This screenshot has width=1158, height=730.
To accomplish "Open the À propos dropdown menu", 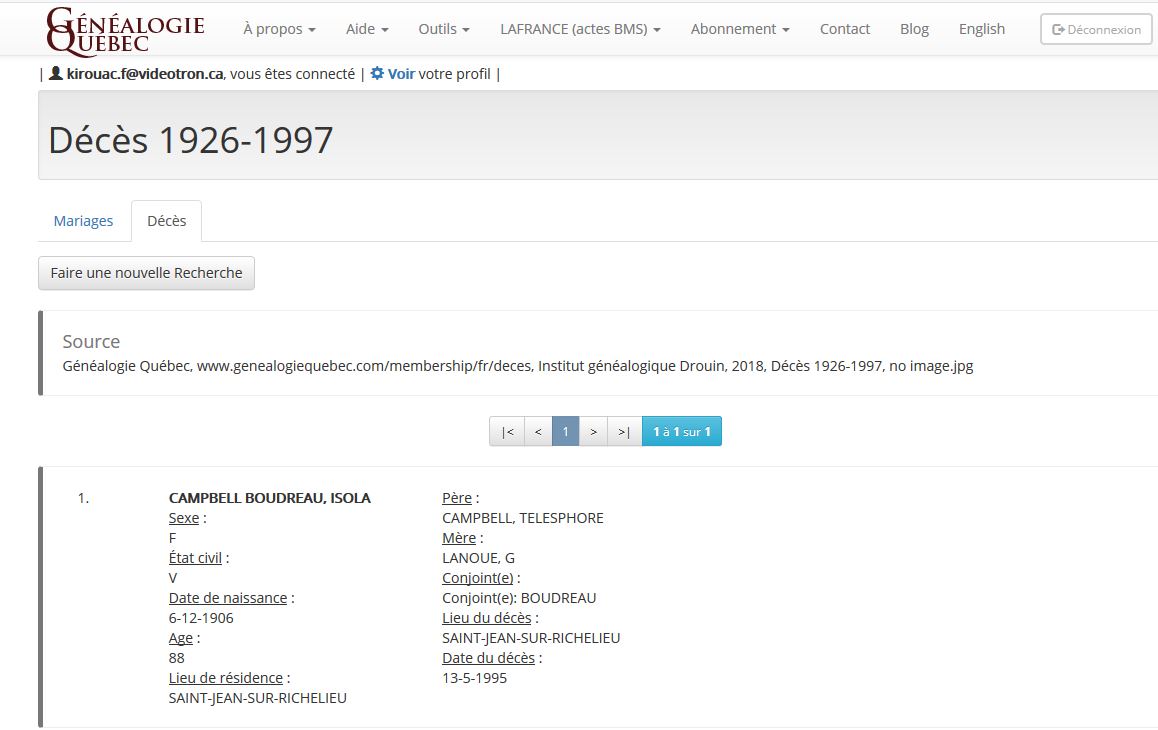I will coord(279,29).
